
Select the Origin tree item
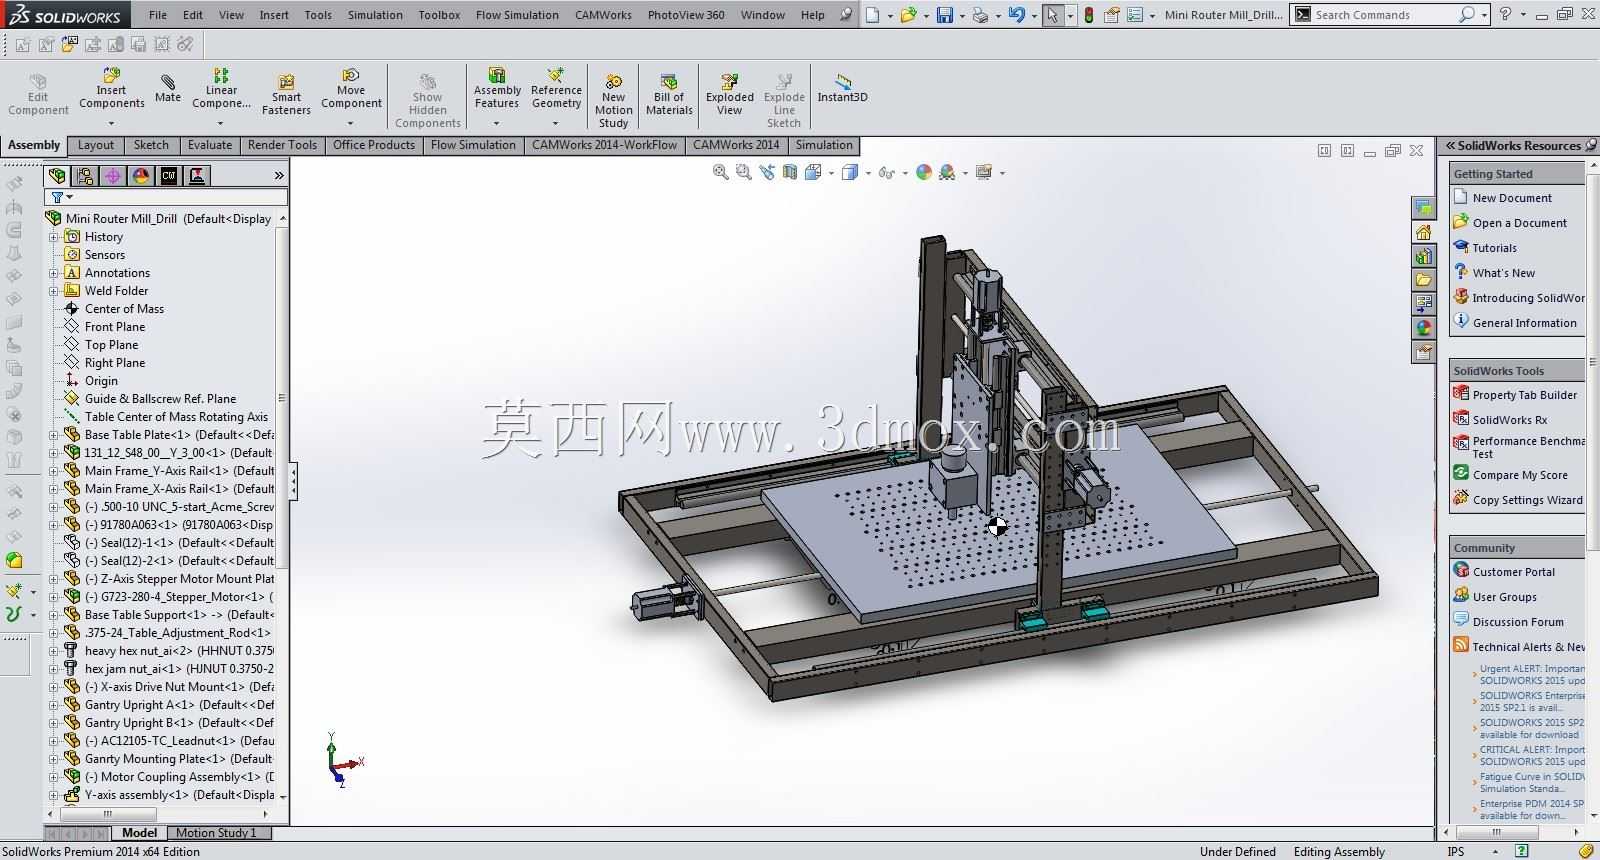coord(101,381)
